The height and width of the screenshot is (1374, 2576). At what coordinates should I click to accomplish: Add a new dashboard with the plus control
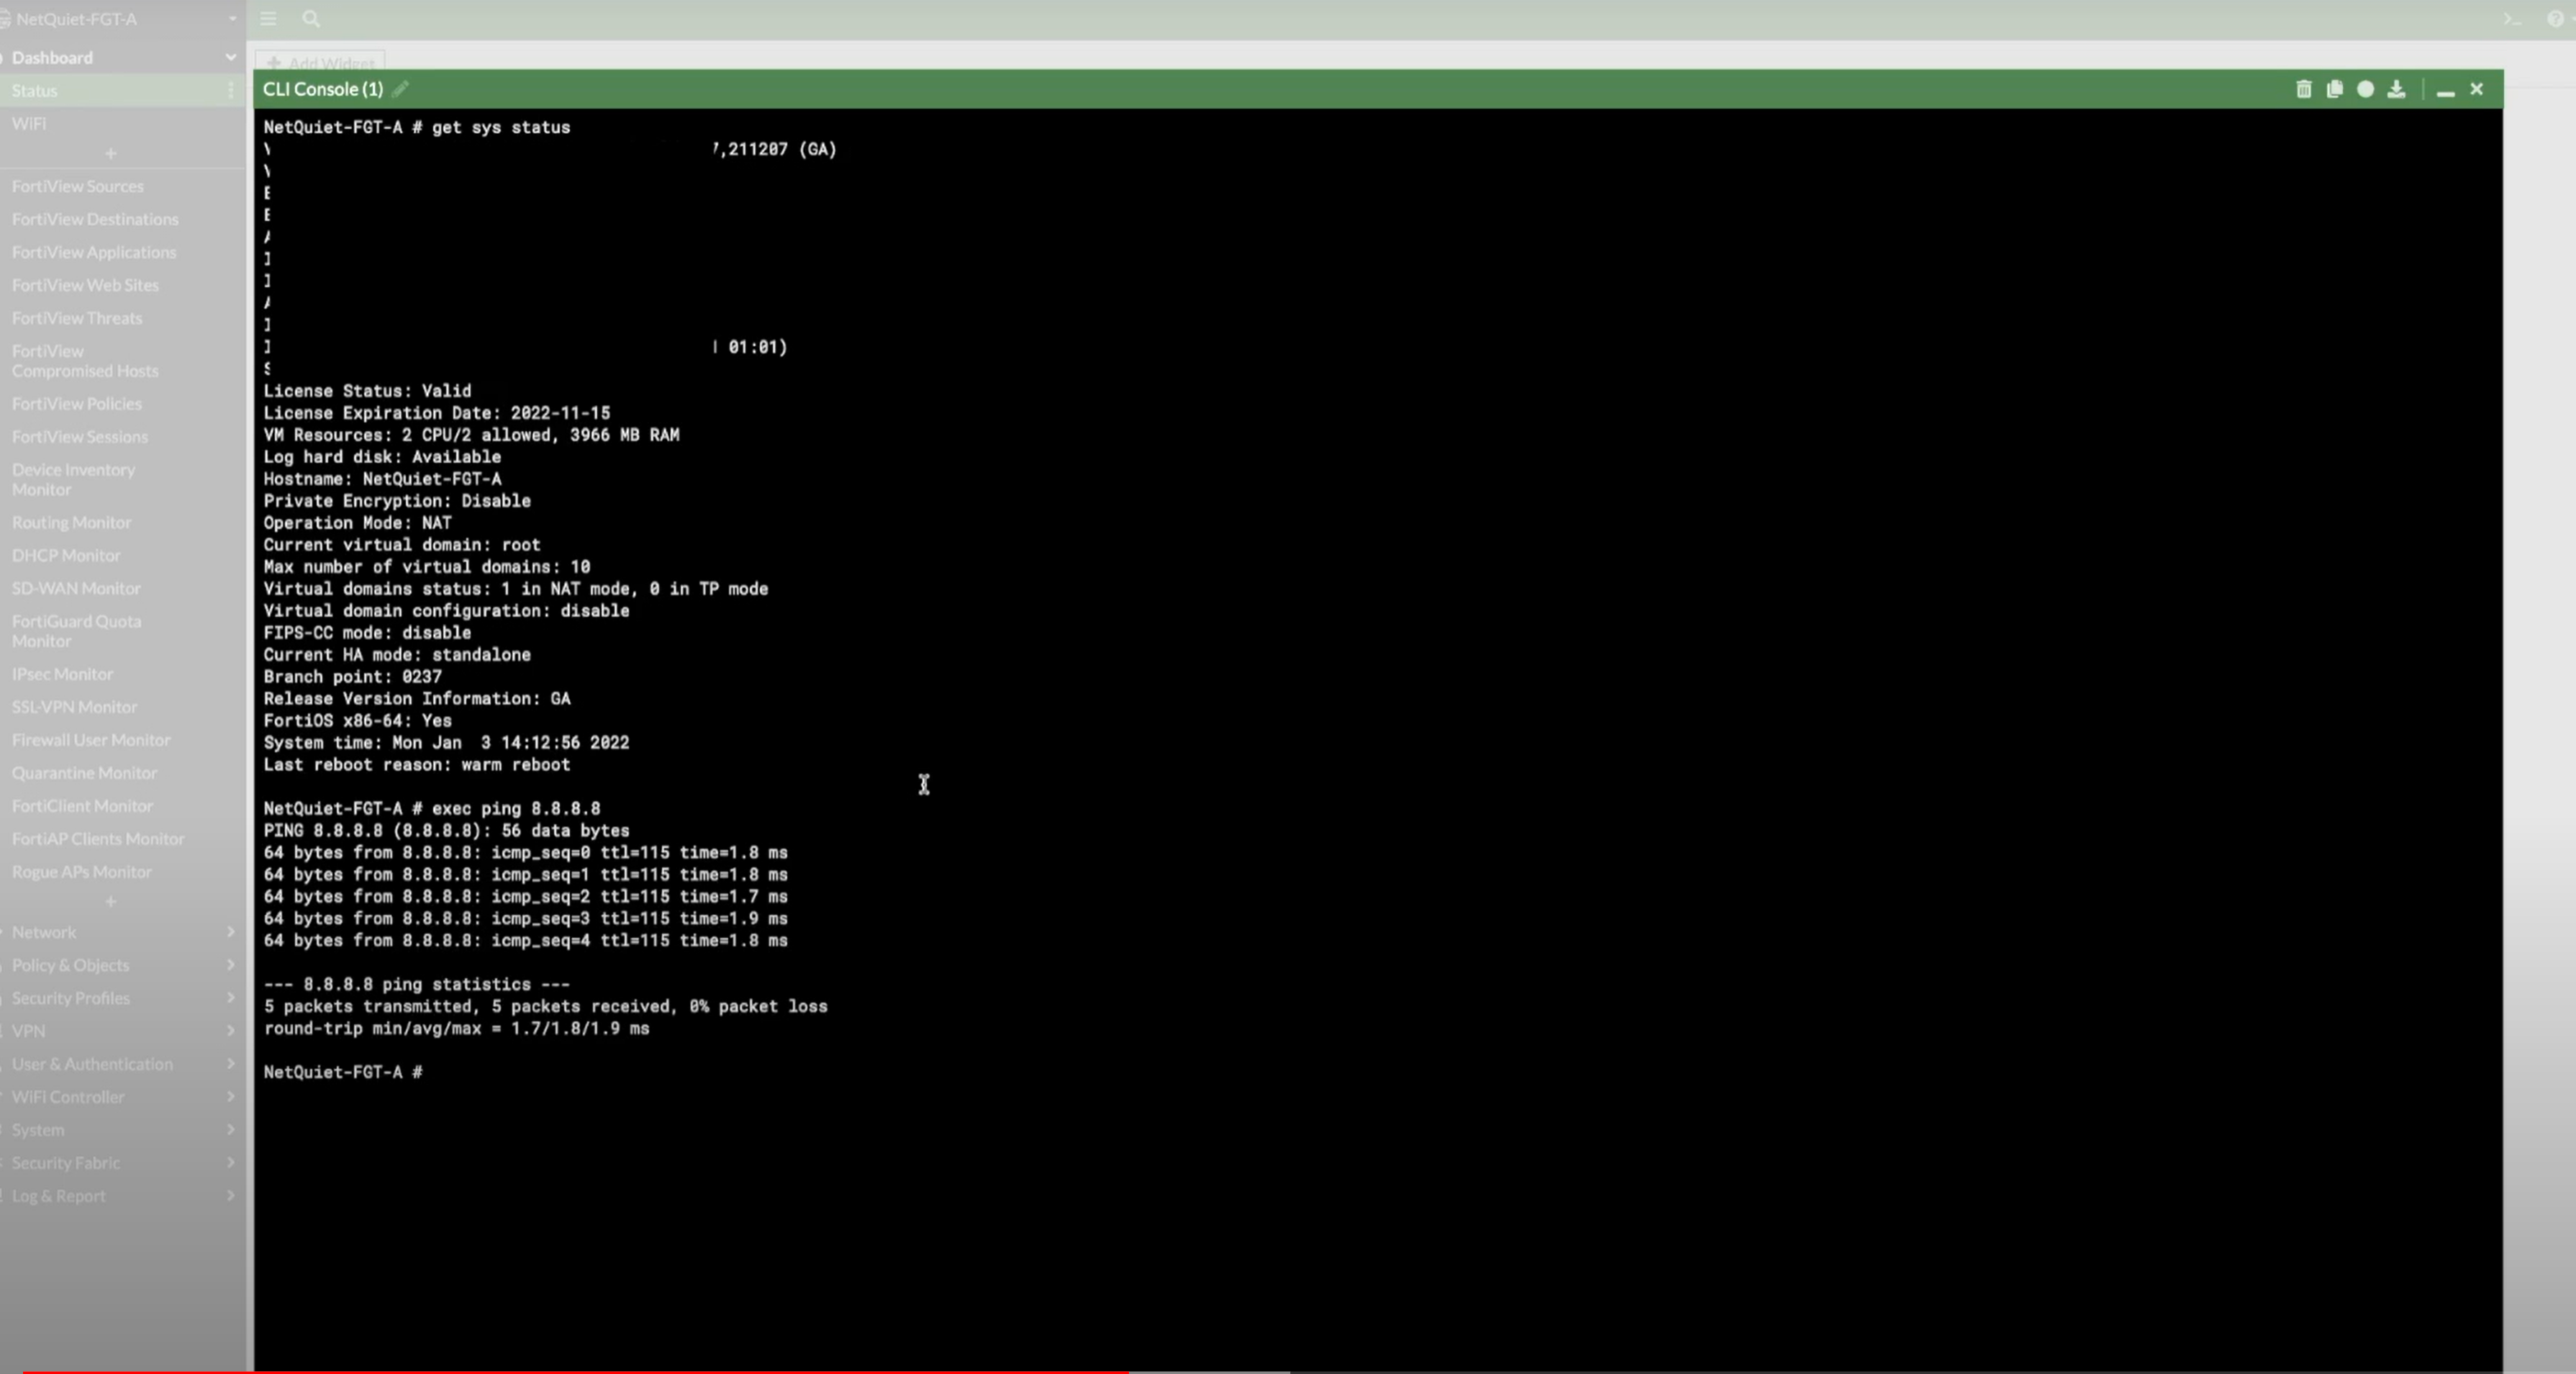[x=110, y=154]
